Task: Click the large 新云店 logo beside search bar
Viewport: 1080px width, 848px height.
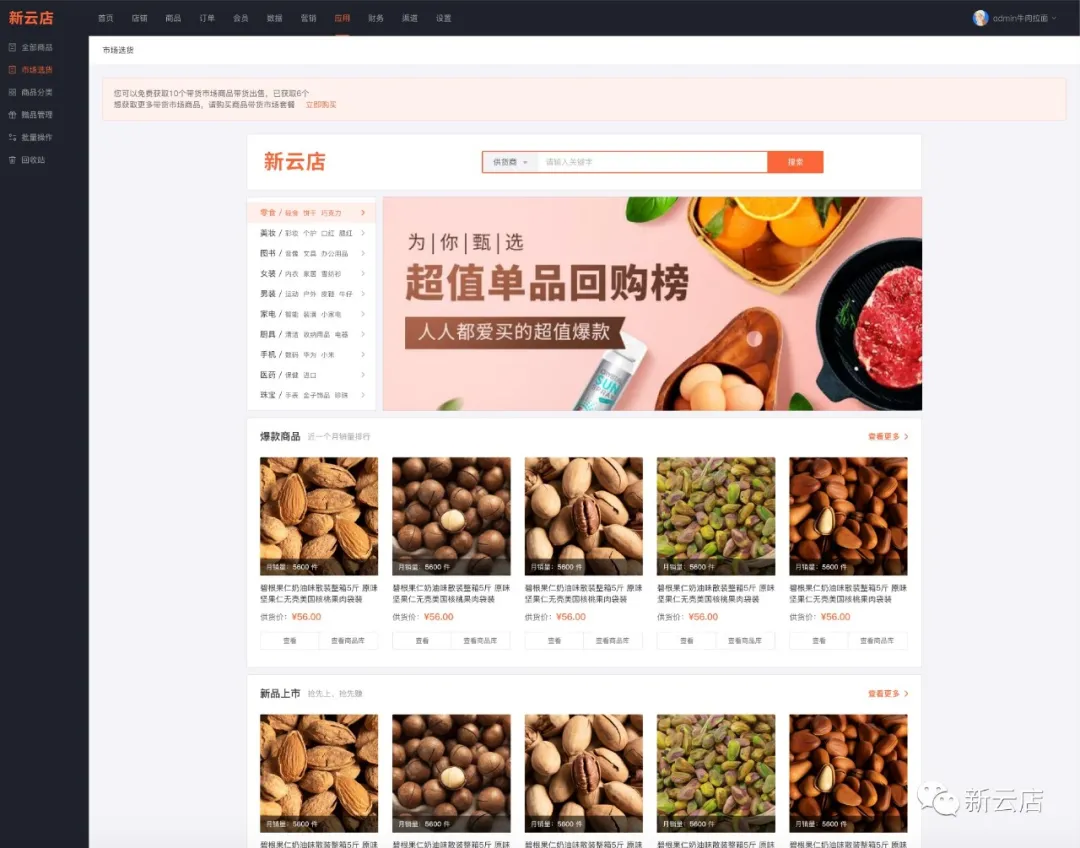Action: (294, 162)
